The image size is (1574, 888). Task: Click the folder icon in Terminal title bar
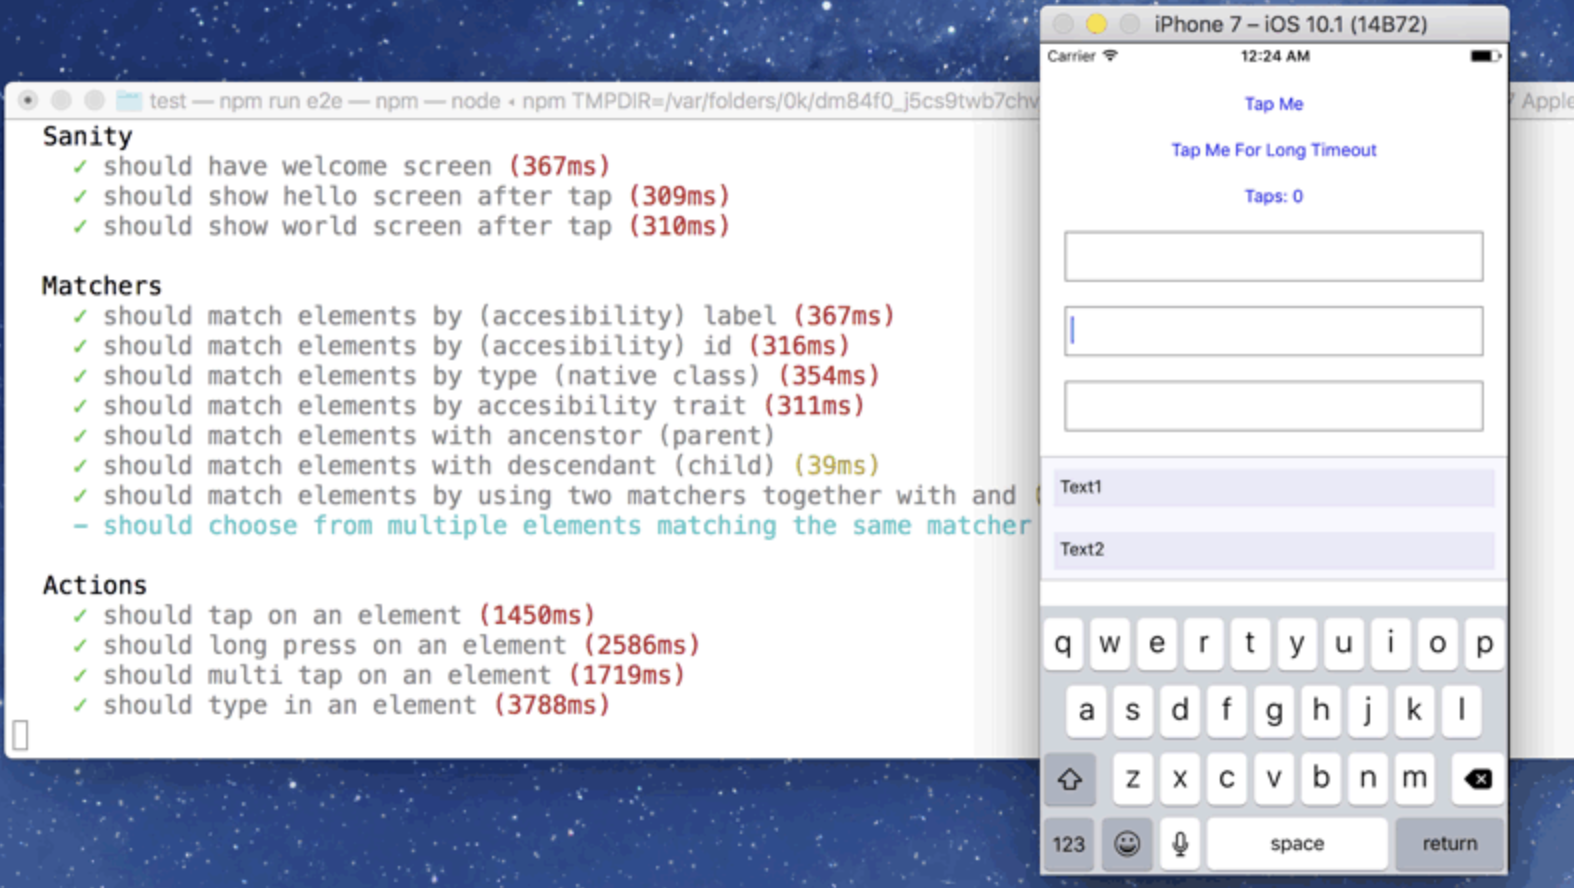point(129,101)
